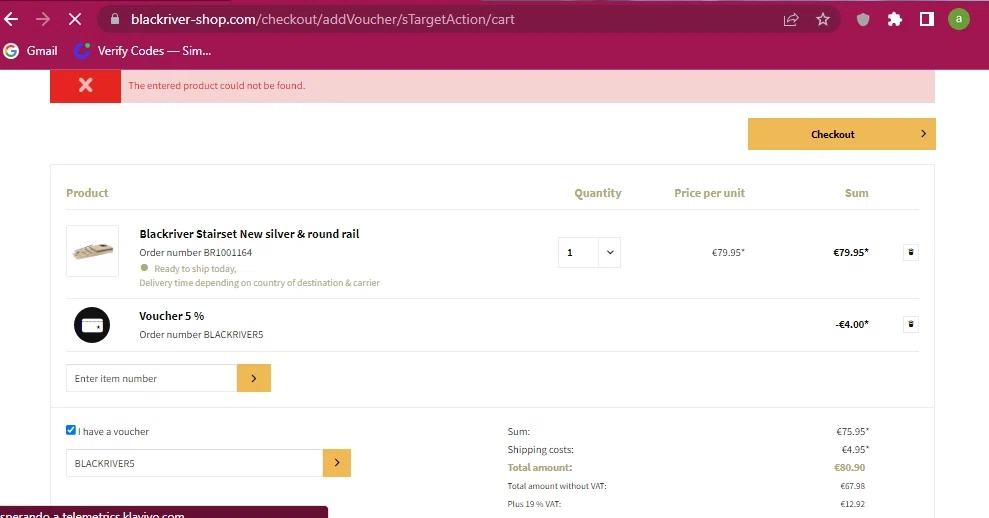The image size is (989, 518).
Task: Dismiss the red error X icon
Action: click(x=85, y=86)
